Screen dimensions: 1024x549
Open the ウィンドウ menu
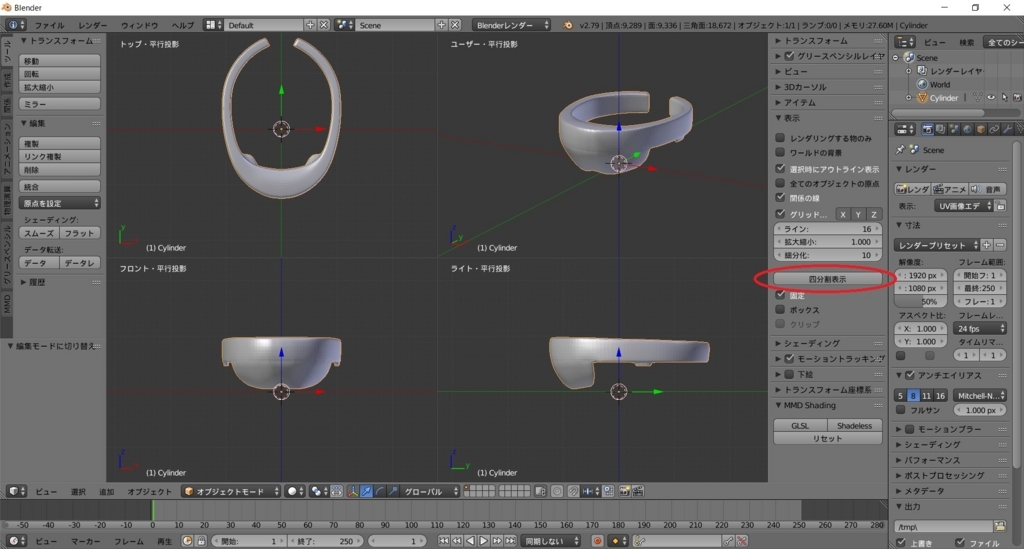point(139,25)
